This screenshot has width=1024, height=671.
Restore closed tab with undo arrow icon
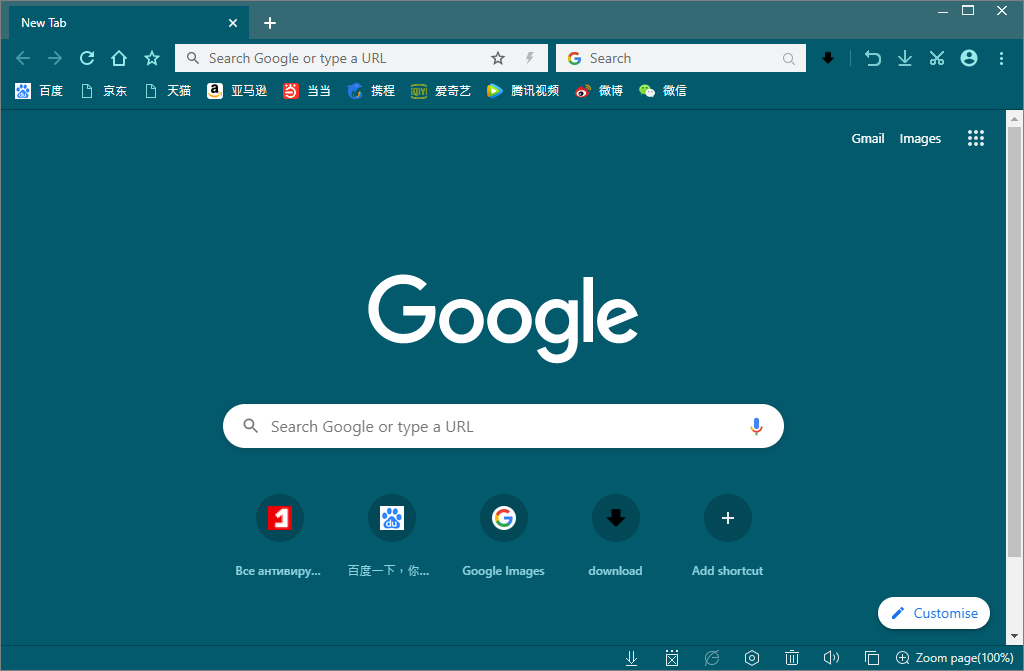(872, 58)
